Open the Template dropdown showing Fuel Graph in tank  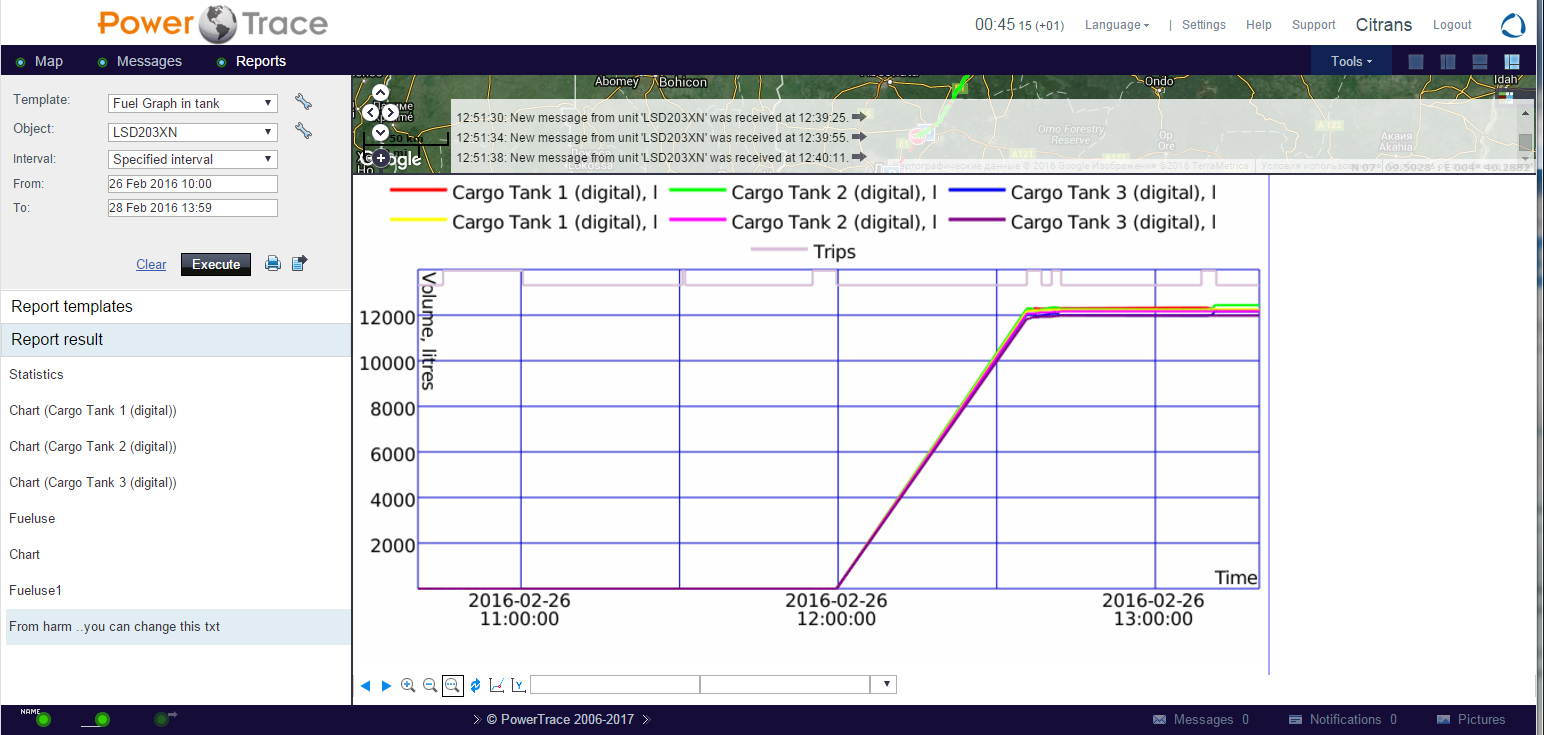coord(192,103)
